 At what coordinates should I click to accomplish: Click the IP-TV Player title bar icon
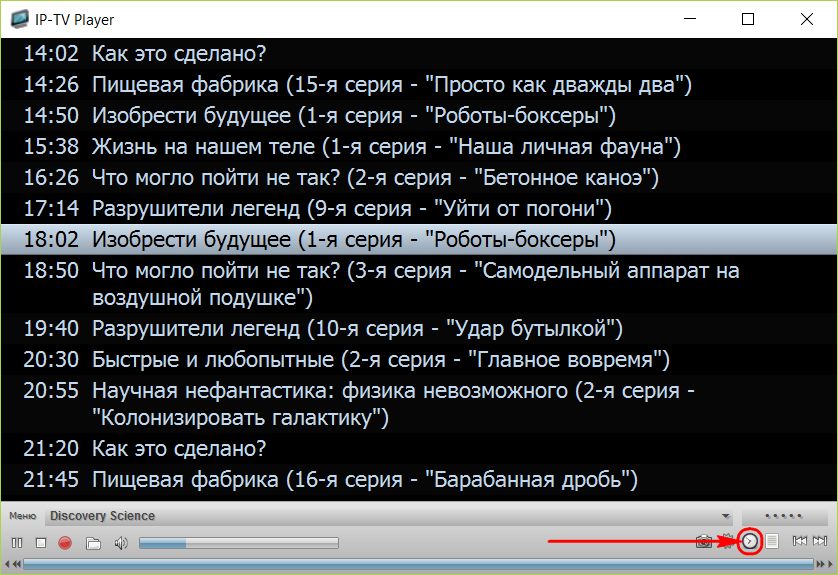click(20, 19)
